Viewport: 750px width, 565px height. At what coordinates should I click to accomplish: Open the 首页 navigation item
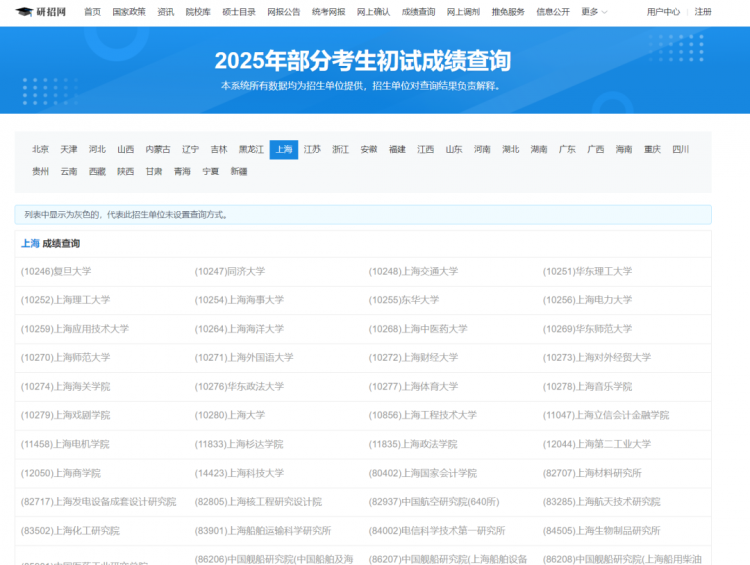point(92,11)
